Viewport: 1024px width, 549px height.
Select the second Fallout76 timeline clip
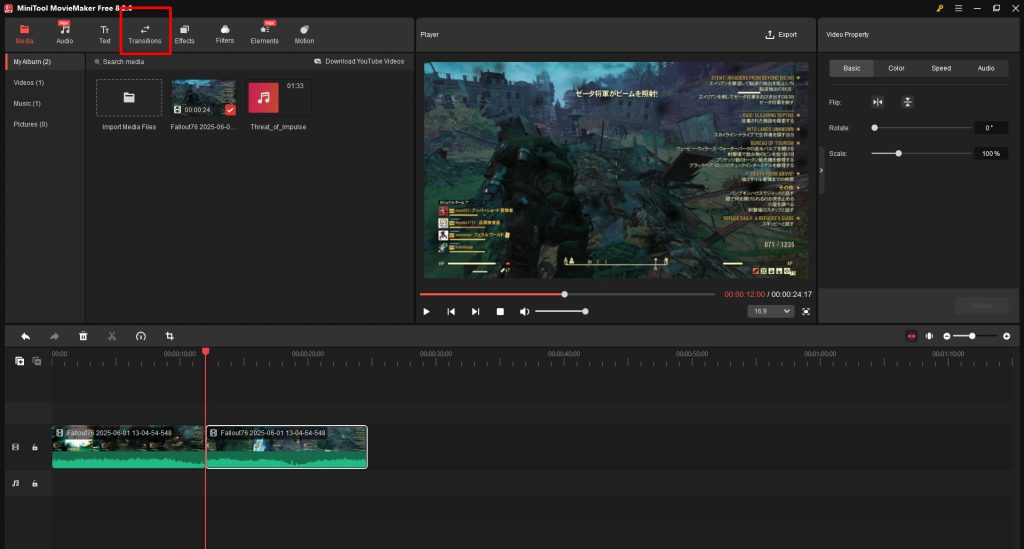click(x=287, y=447)
